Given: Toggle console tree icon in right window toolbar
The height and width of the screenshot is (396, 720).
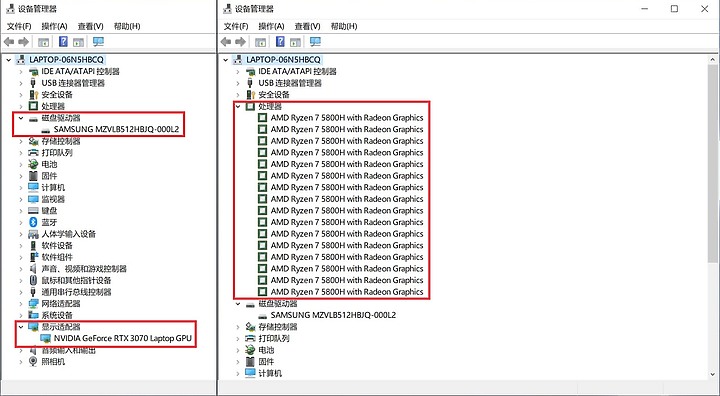Looking at the screenshot, I should click(x=260, y=42).
